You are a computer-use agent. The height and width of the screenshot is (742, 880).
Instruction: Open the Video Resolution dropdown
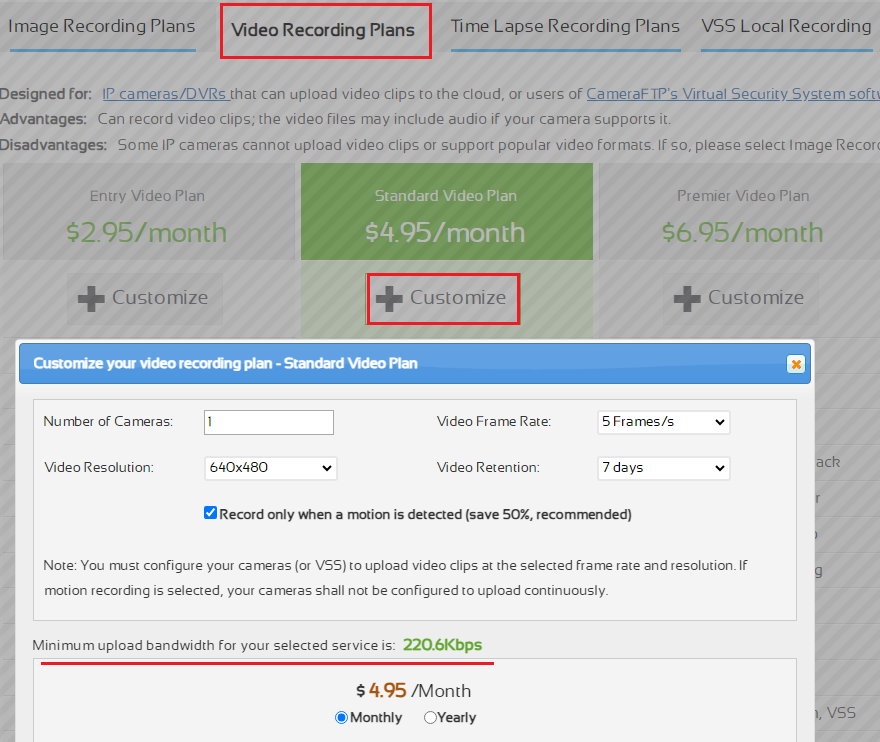click(270, 468)
